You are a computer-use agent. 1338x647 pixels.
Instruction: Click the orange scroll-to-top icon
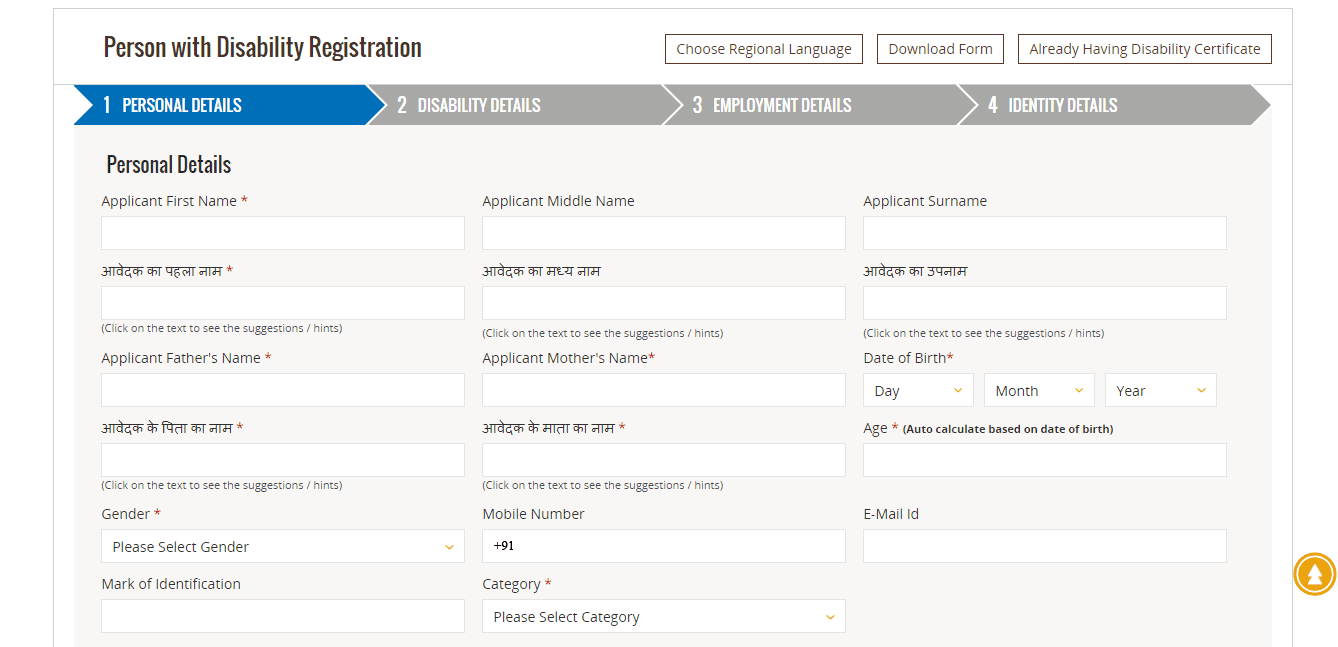tap(1314, 574)
